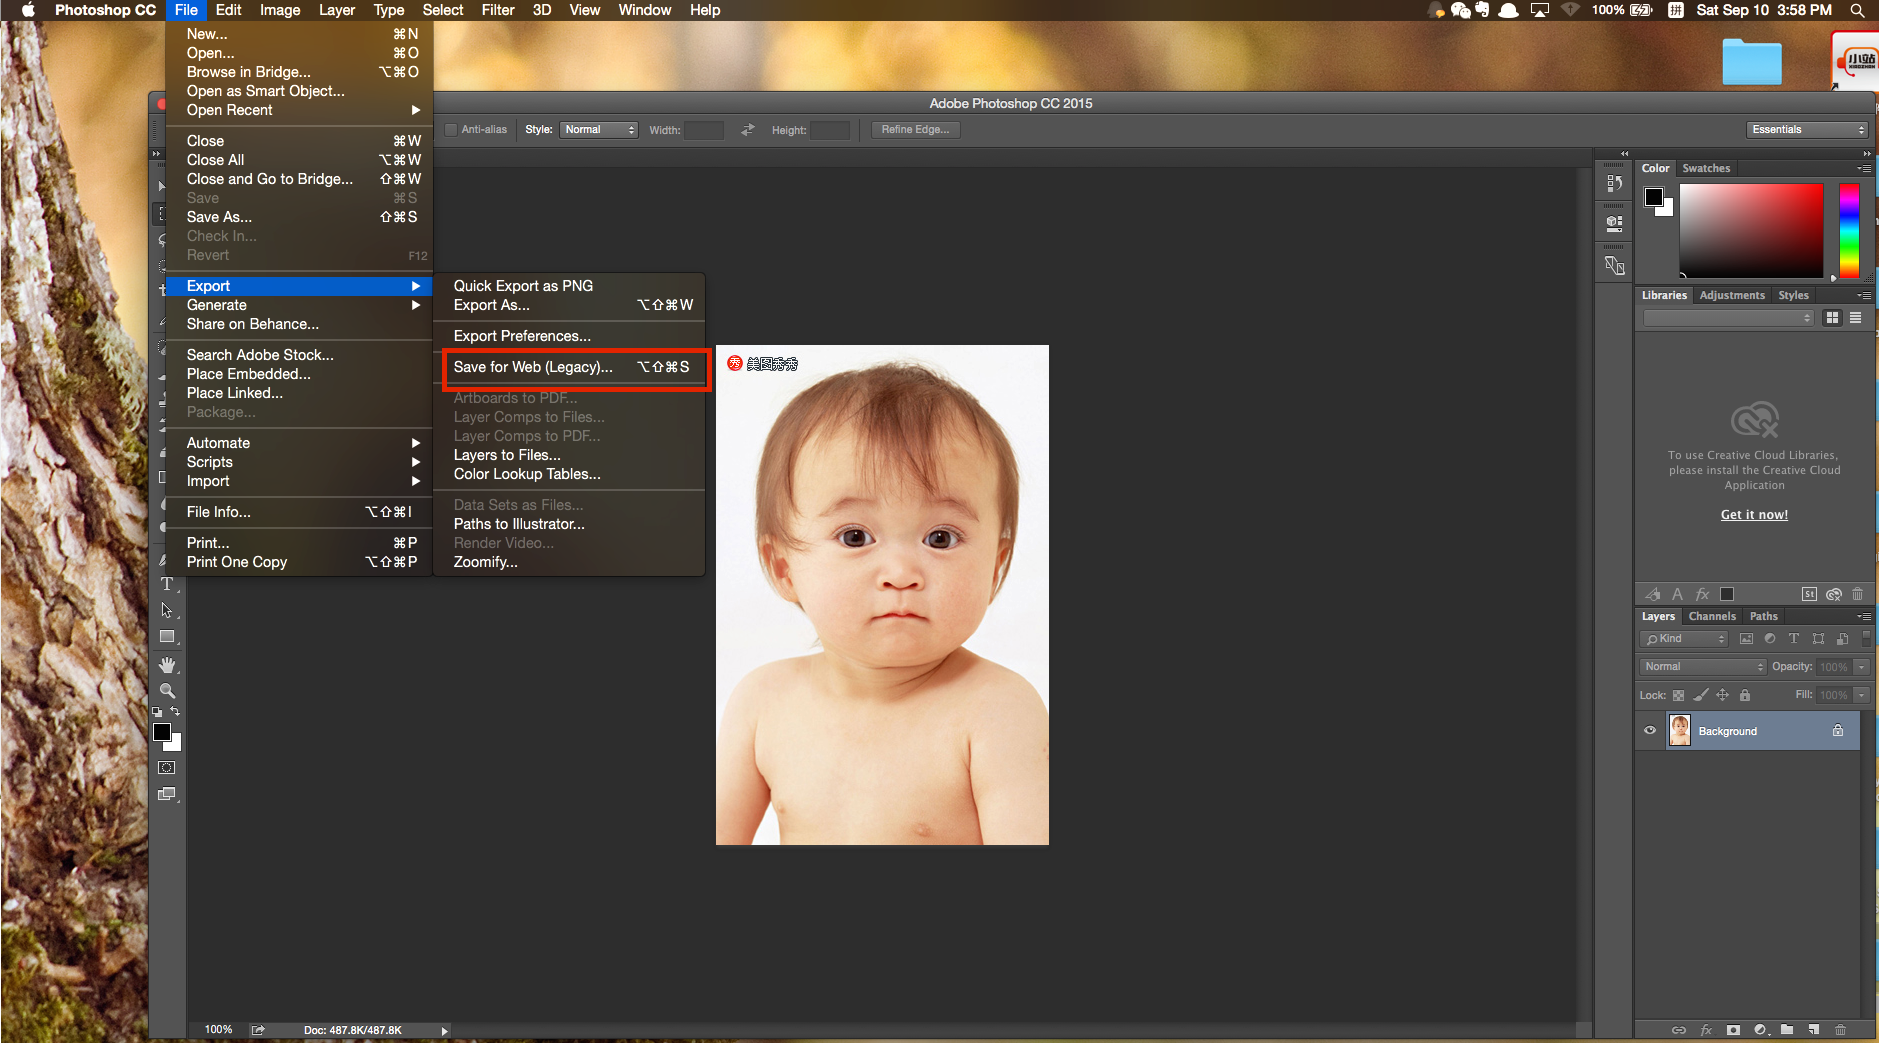Screen dimensions: 1879x1043
Task: Add a layer mask icon
Action: pyautogui.click(x=1733, y=1030)
